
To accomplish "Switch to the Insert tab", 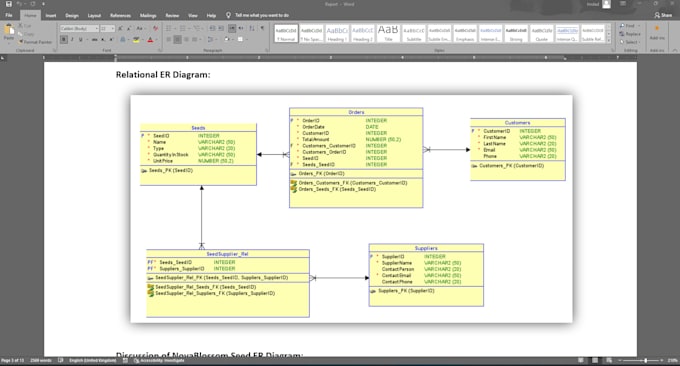I will 51,16.
